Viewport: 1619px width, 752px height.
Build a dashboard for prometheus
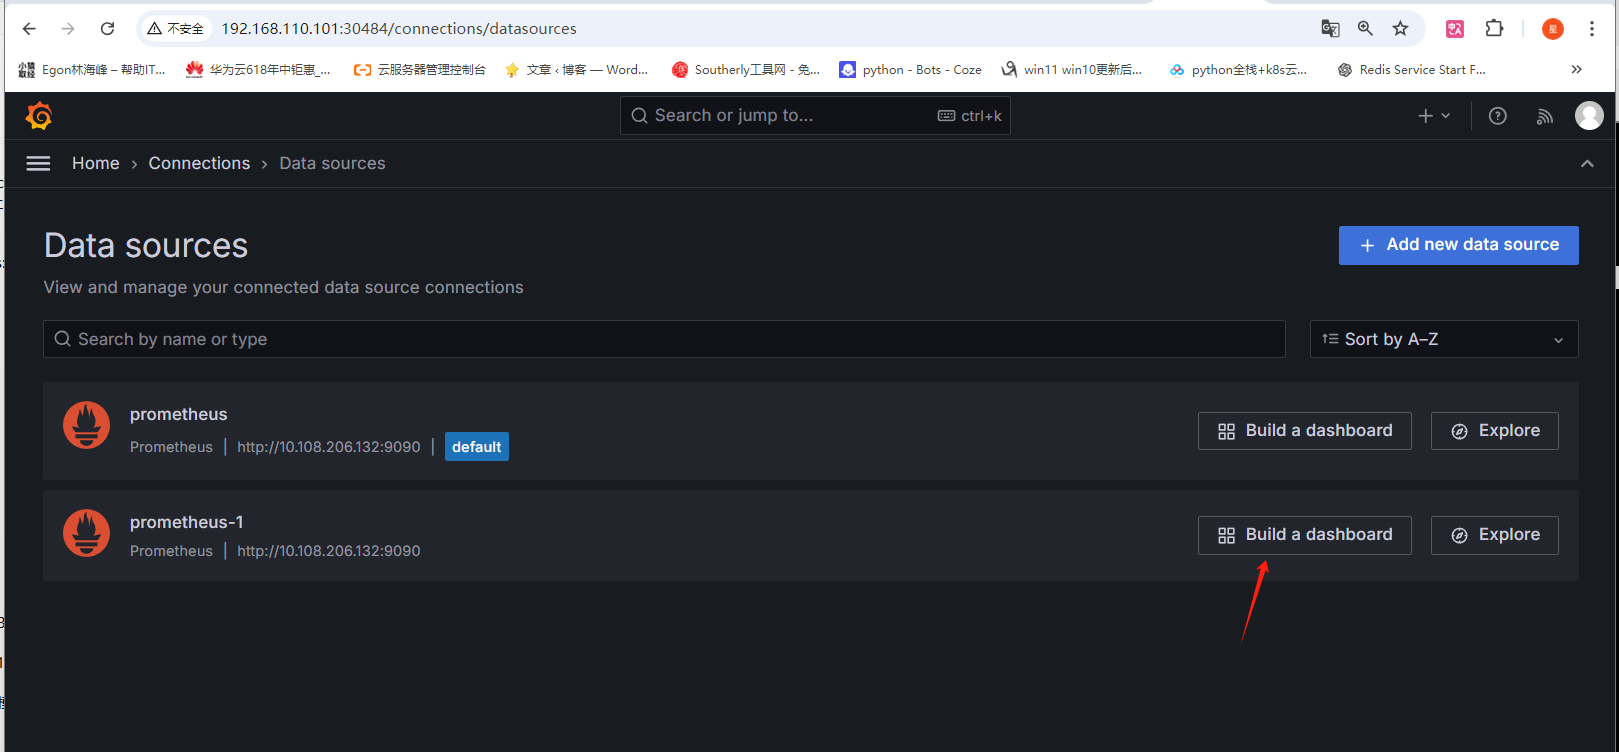(x=1305, y=431)
